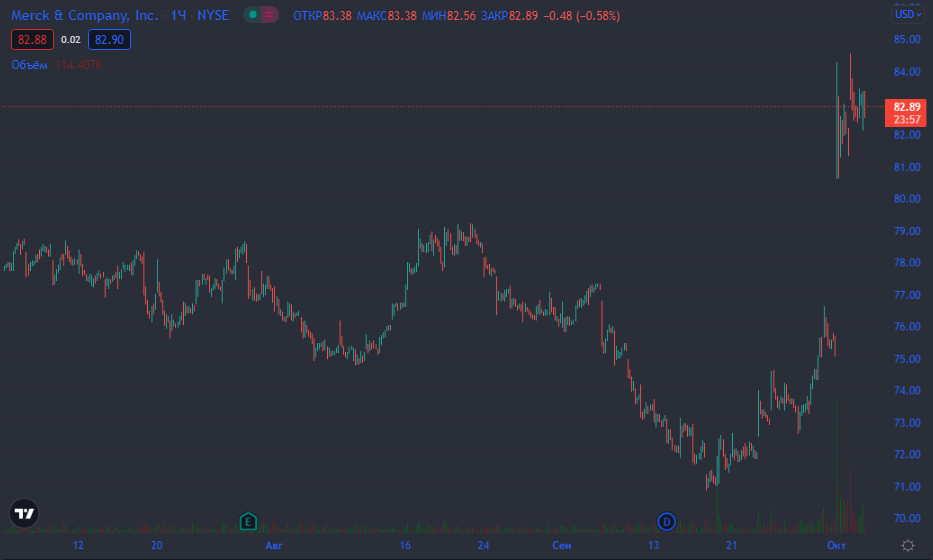Click the Merck & Company, Inc. symbol title
Screen dimensions: 933x560
click(85, 15)
